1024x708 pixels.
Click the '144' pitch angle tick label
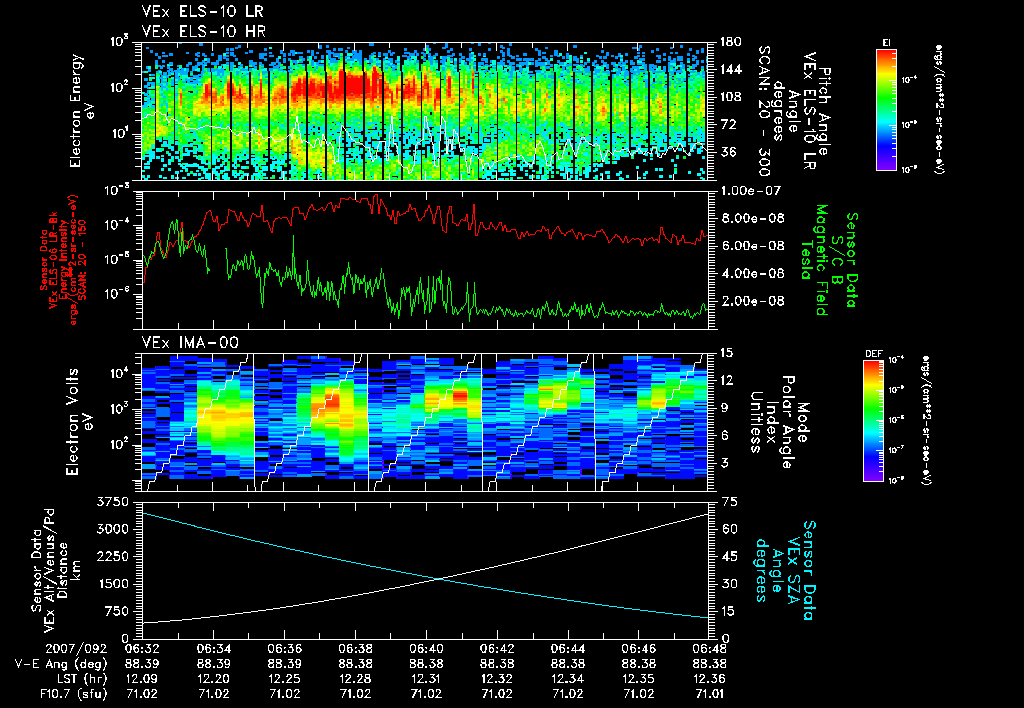pyautogui.click(x=730, y=69)
